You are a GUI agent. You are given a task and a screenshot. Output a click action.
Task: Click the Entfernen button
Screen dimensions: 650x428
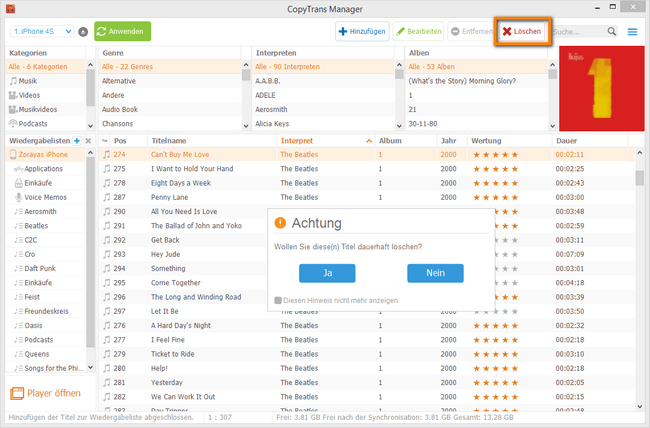coord(471,32)
